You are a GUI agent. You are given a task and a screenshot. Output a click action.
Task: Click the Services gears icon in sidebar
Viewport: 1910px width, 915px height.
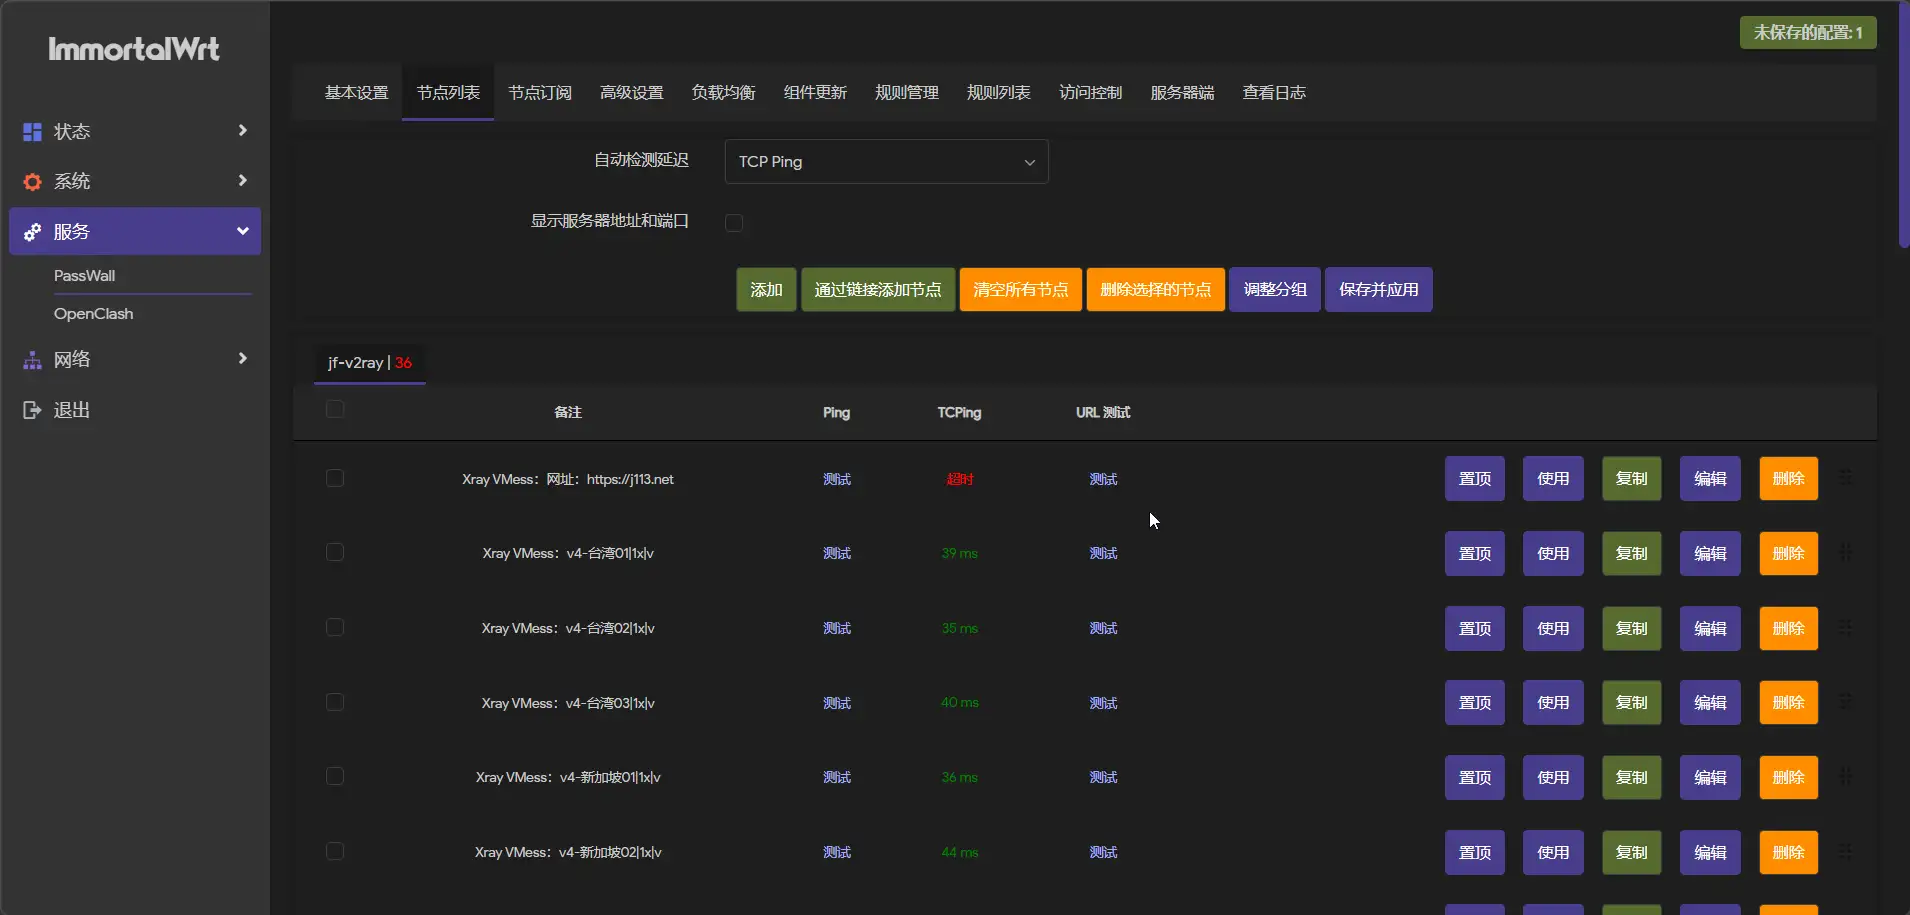point(32,232)
